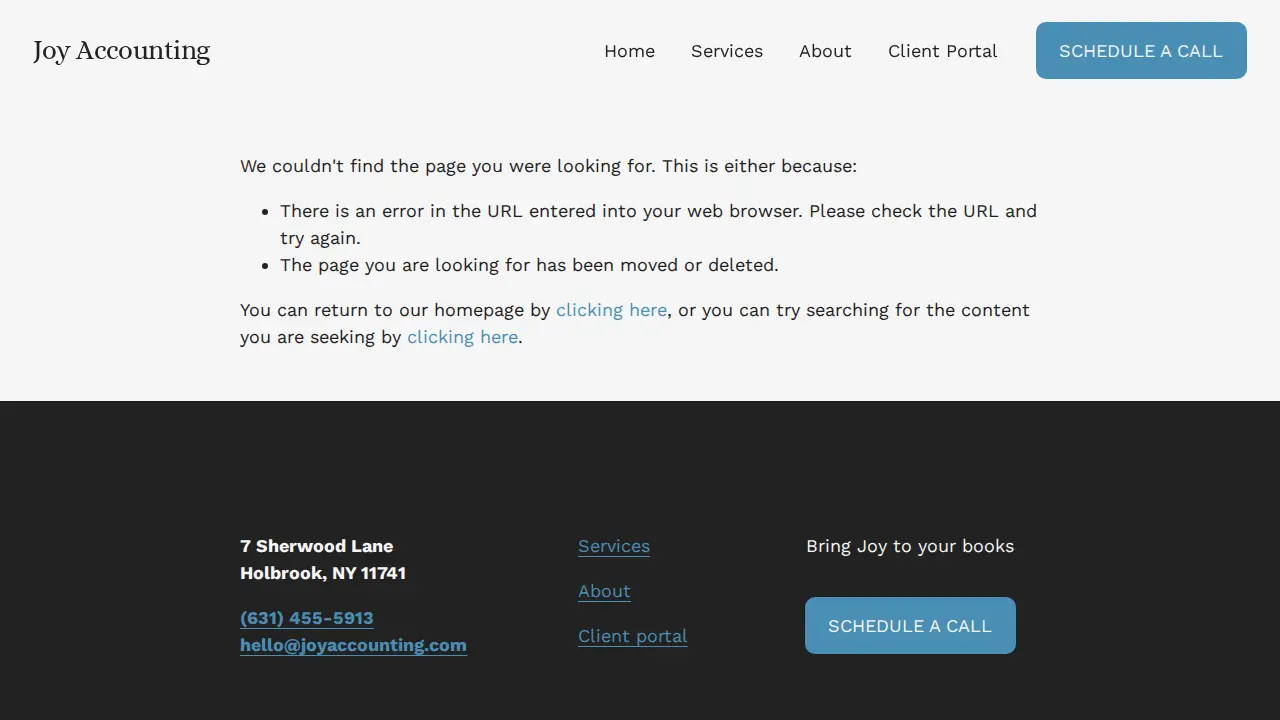Call the (631) 455-5913 phone link
This screenshot has width=1280, height=720.
pos(307,618)
